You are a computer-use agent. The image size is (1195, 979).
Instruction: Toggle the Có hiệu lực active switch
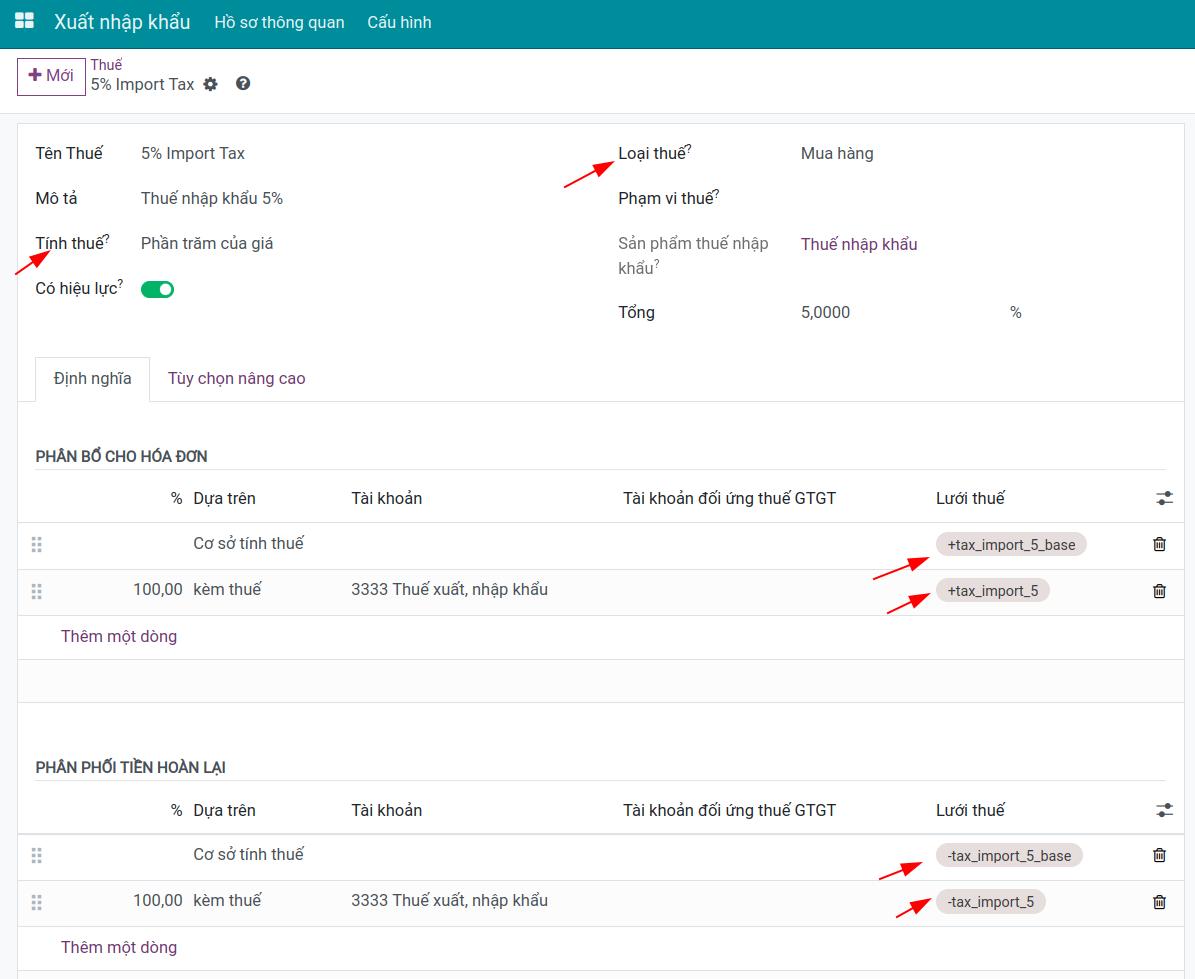click(x=158, y=290)
